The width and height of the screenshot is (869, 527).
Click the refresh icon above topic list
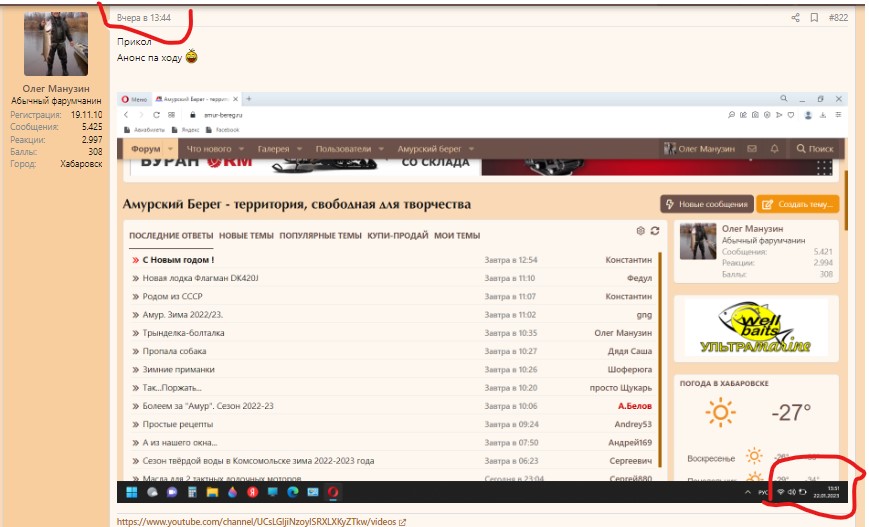(655, 230)
